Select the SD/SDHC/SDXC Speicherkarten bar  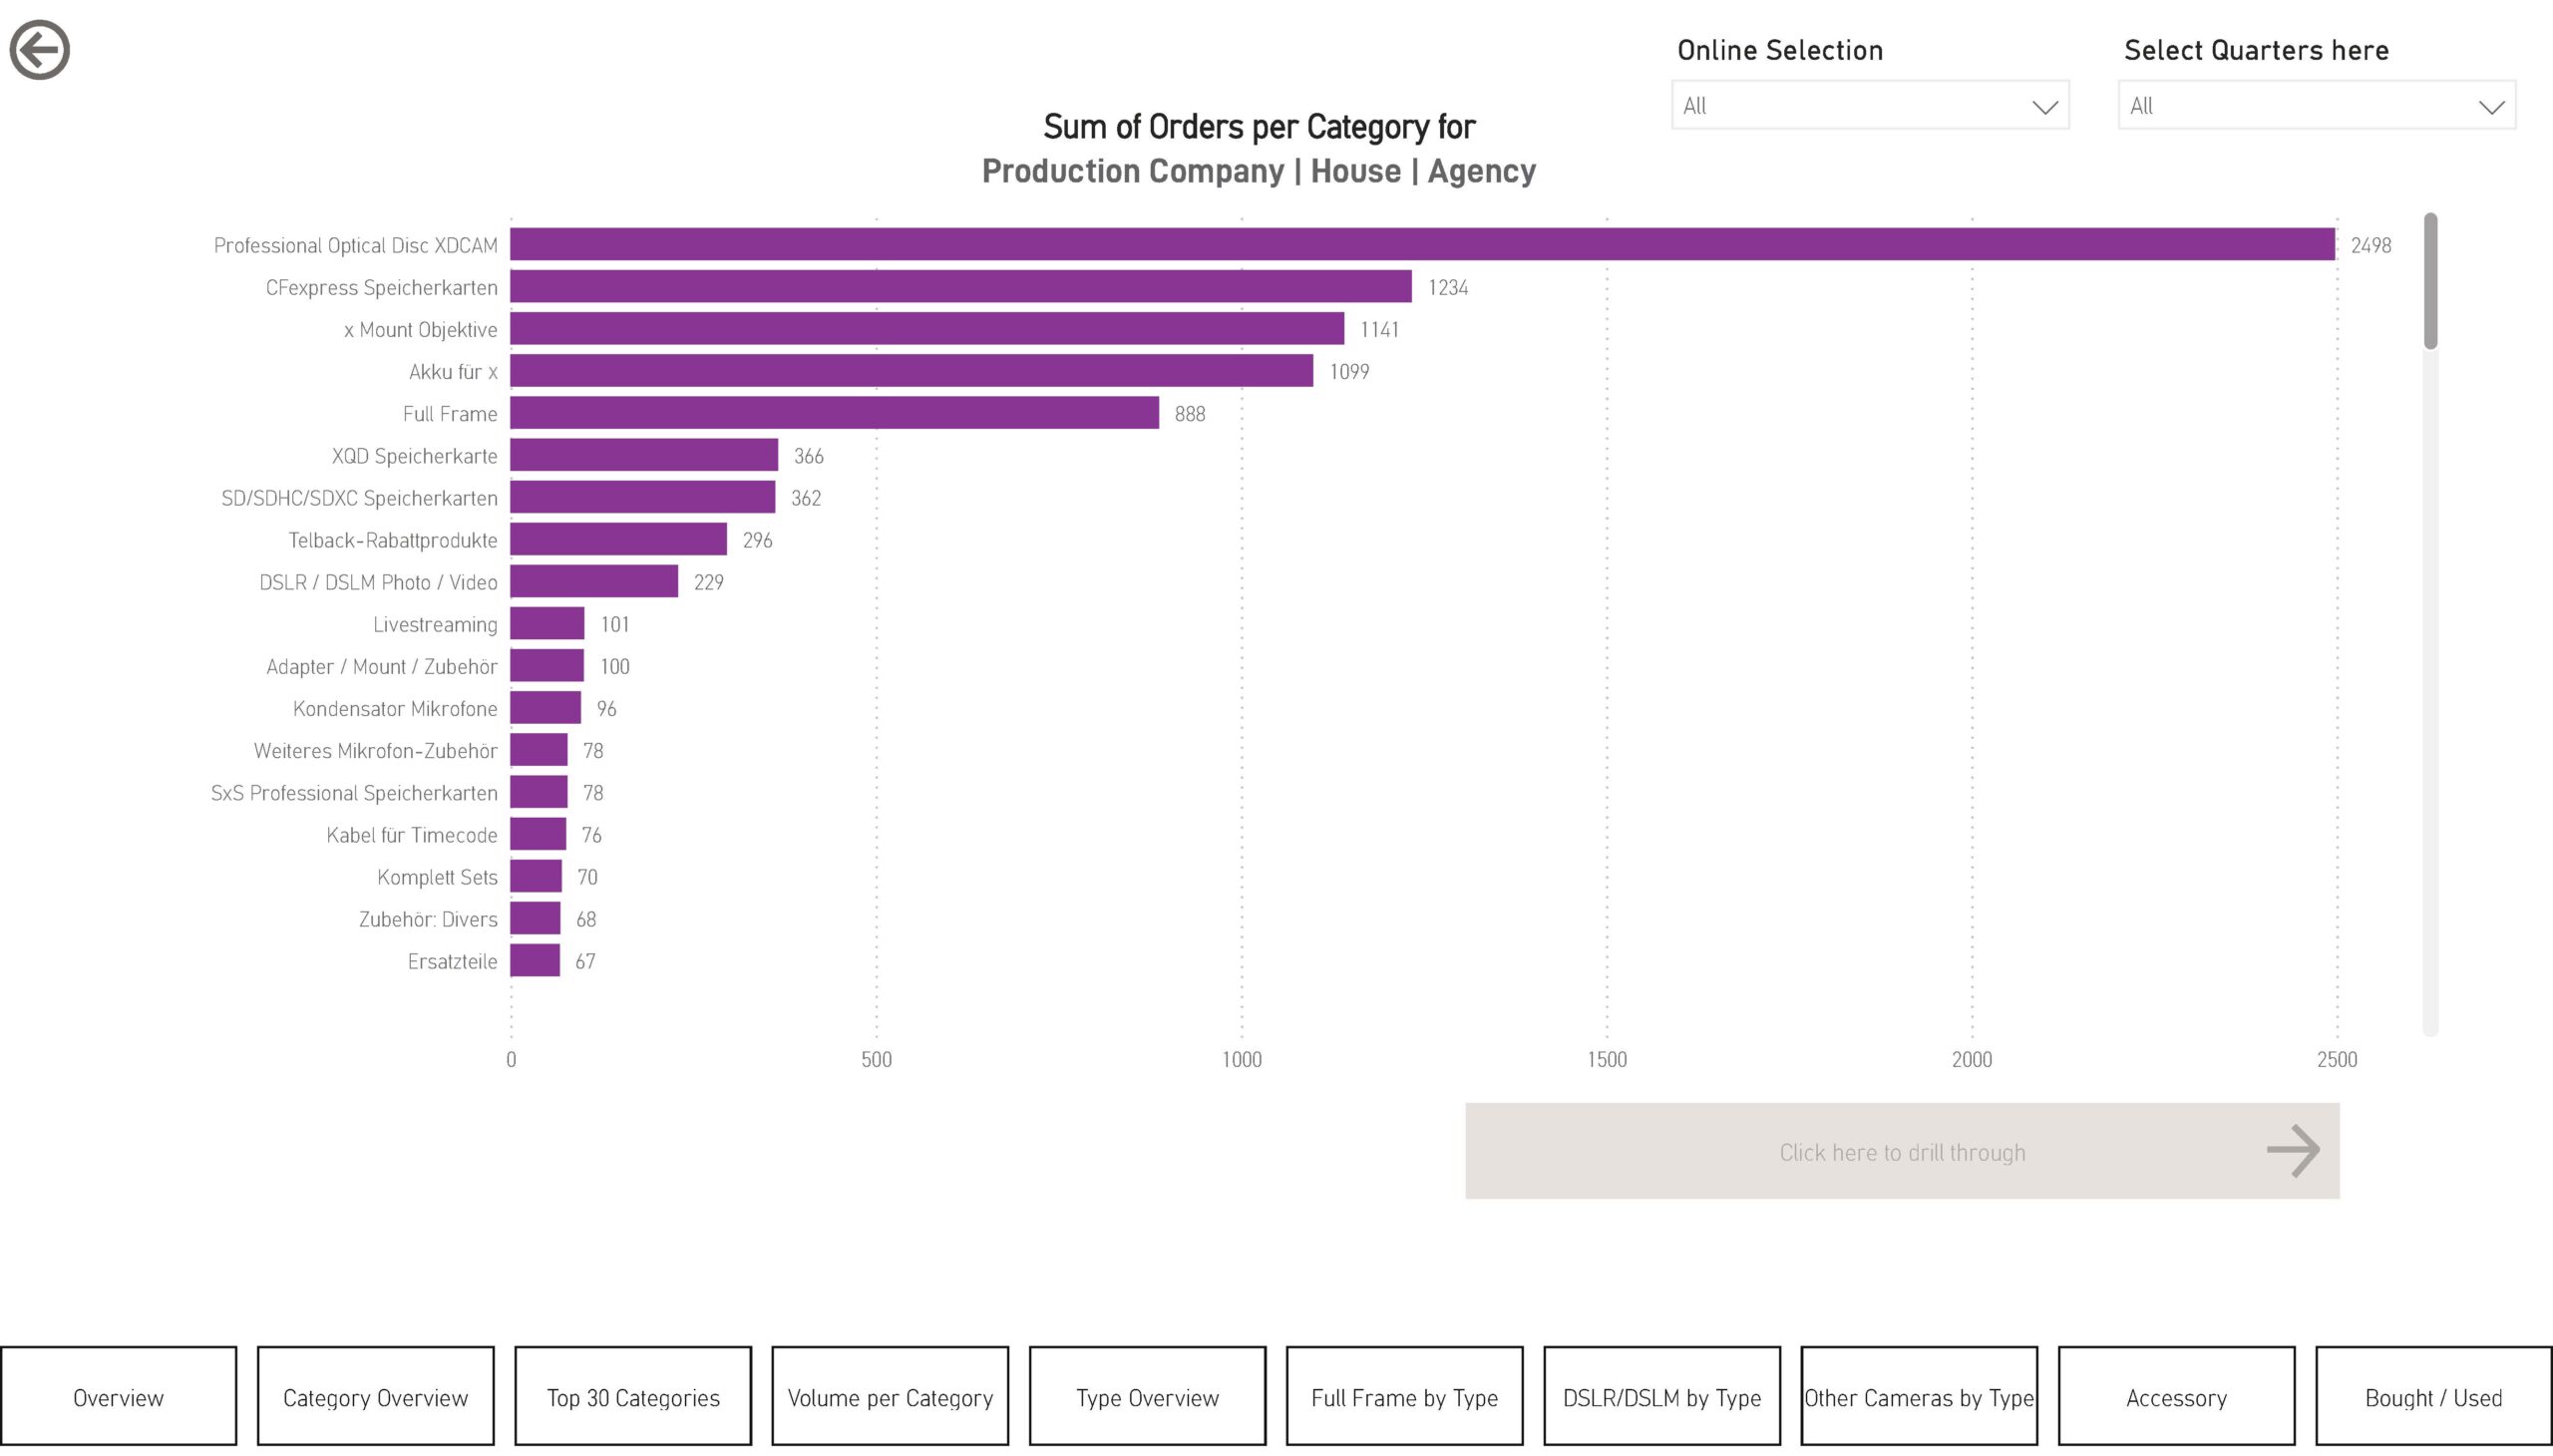coord(643,496)
